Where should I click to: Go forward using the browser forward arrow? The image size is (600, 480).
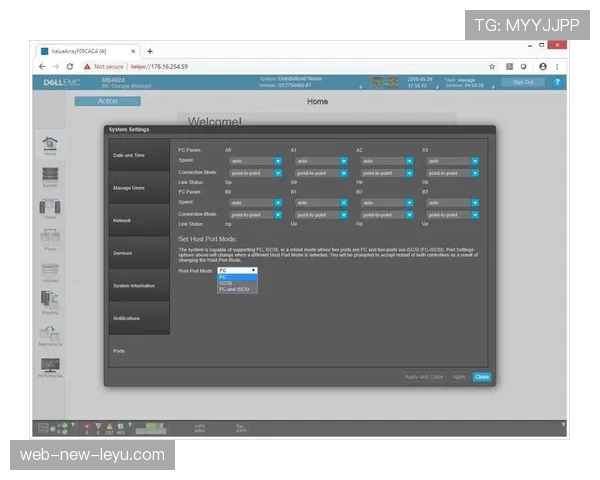pos(56,67)
